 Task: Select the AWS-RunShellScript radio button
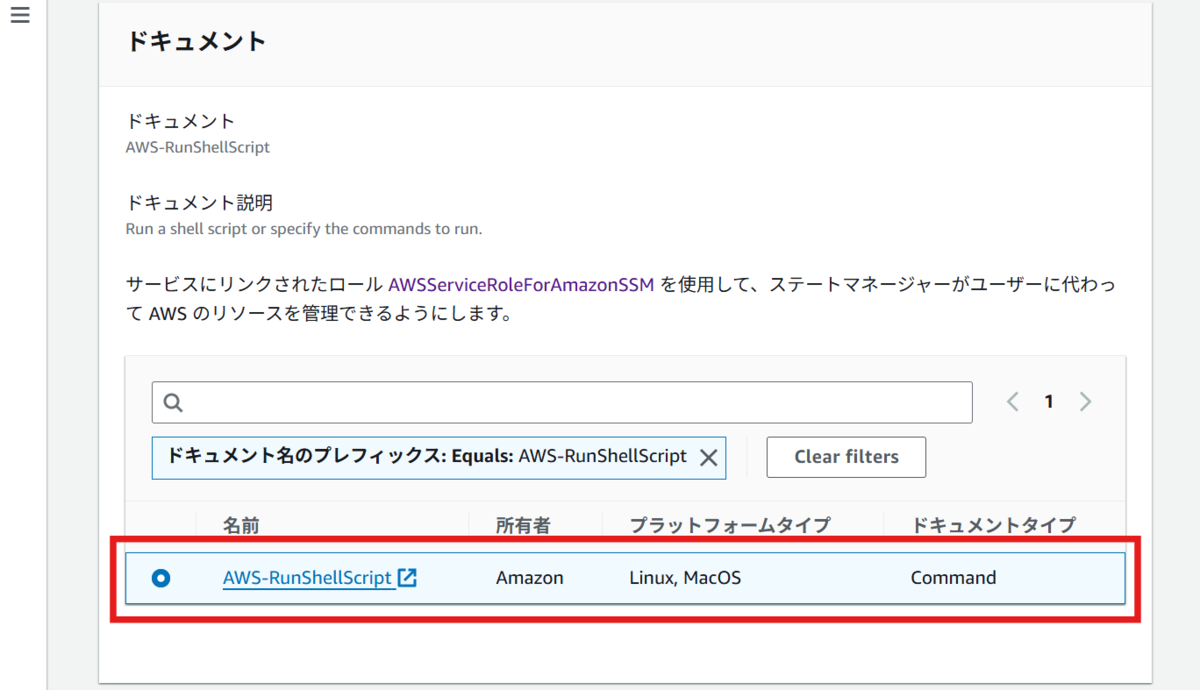pyautogui.click(x=161, y=578)
